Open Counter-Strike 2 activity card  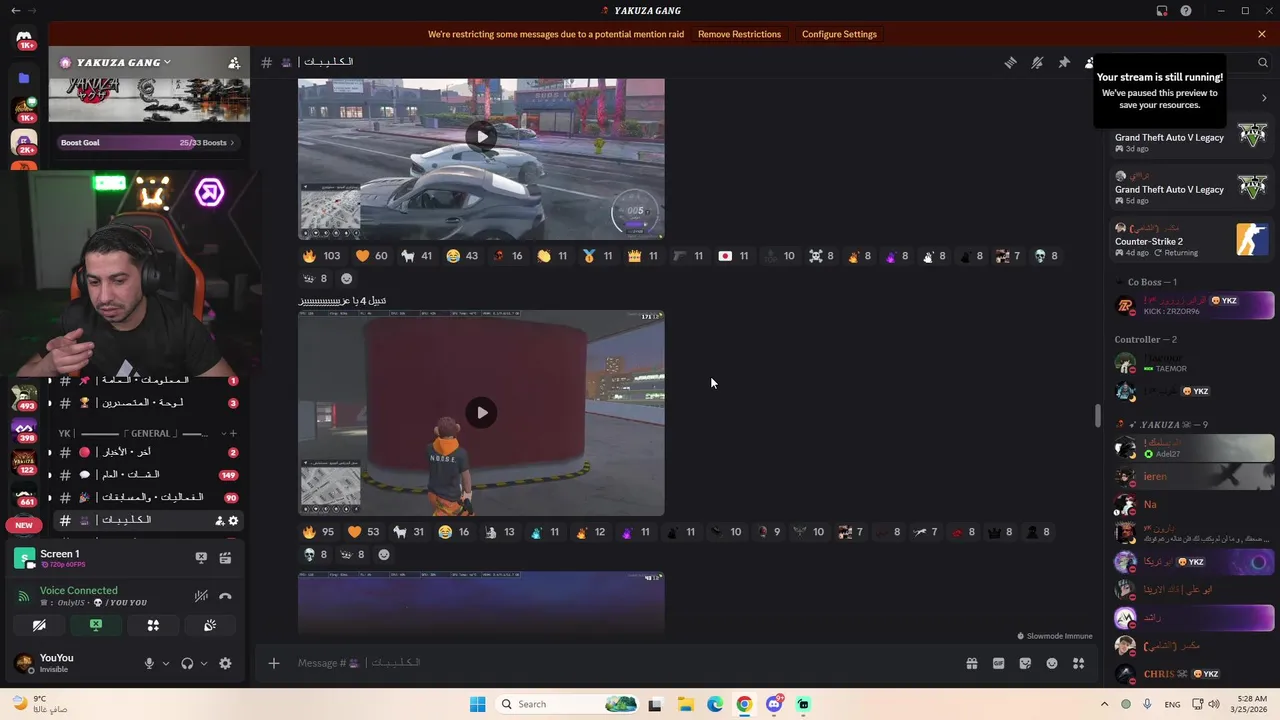point(1193,240)
